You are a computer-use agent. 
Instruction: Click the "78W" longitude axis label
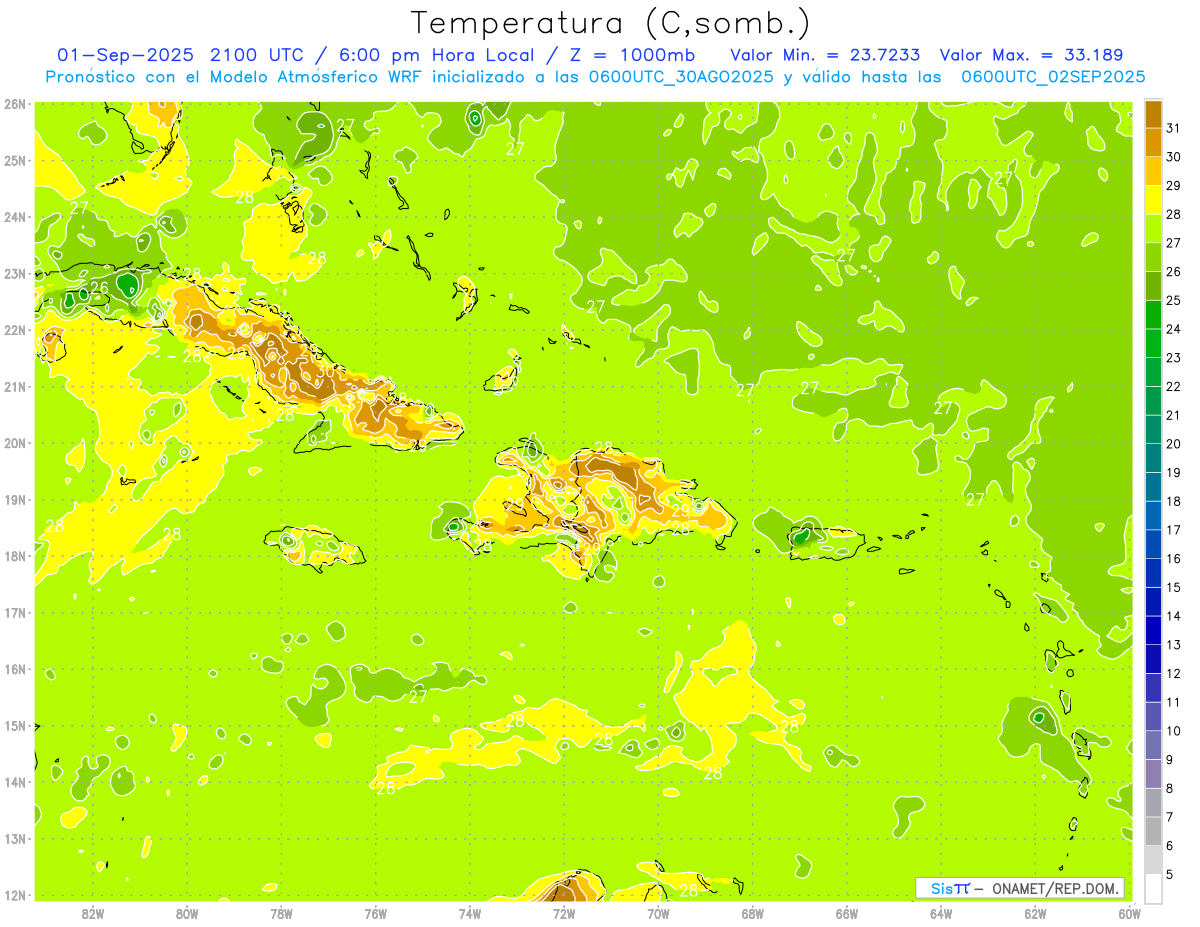click(x=281, y=913)
